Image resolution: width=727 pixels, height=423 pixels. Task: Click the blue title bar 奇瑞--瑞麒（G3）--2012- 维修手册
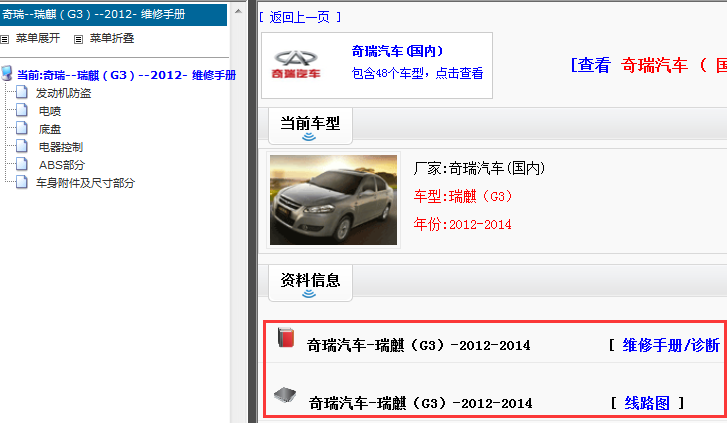pyautogui.click(x=113, y=14)
